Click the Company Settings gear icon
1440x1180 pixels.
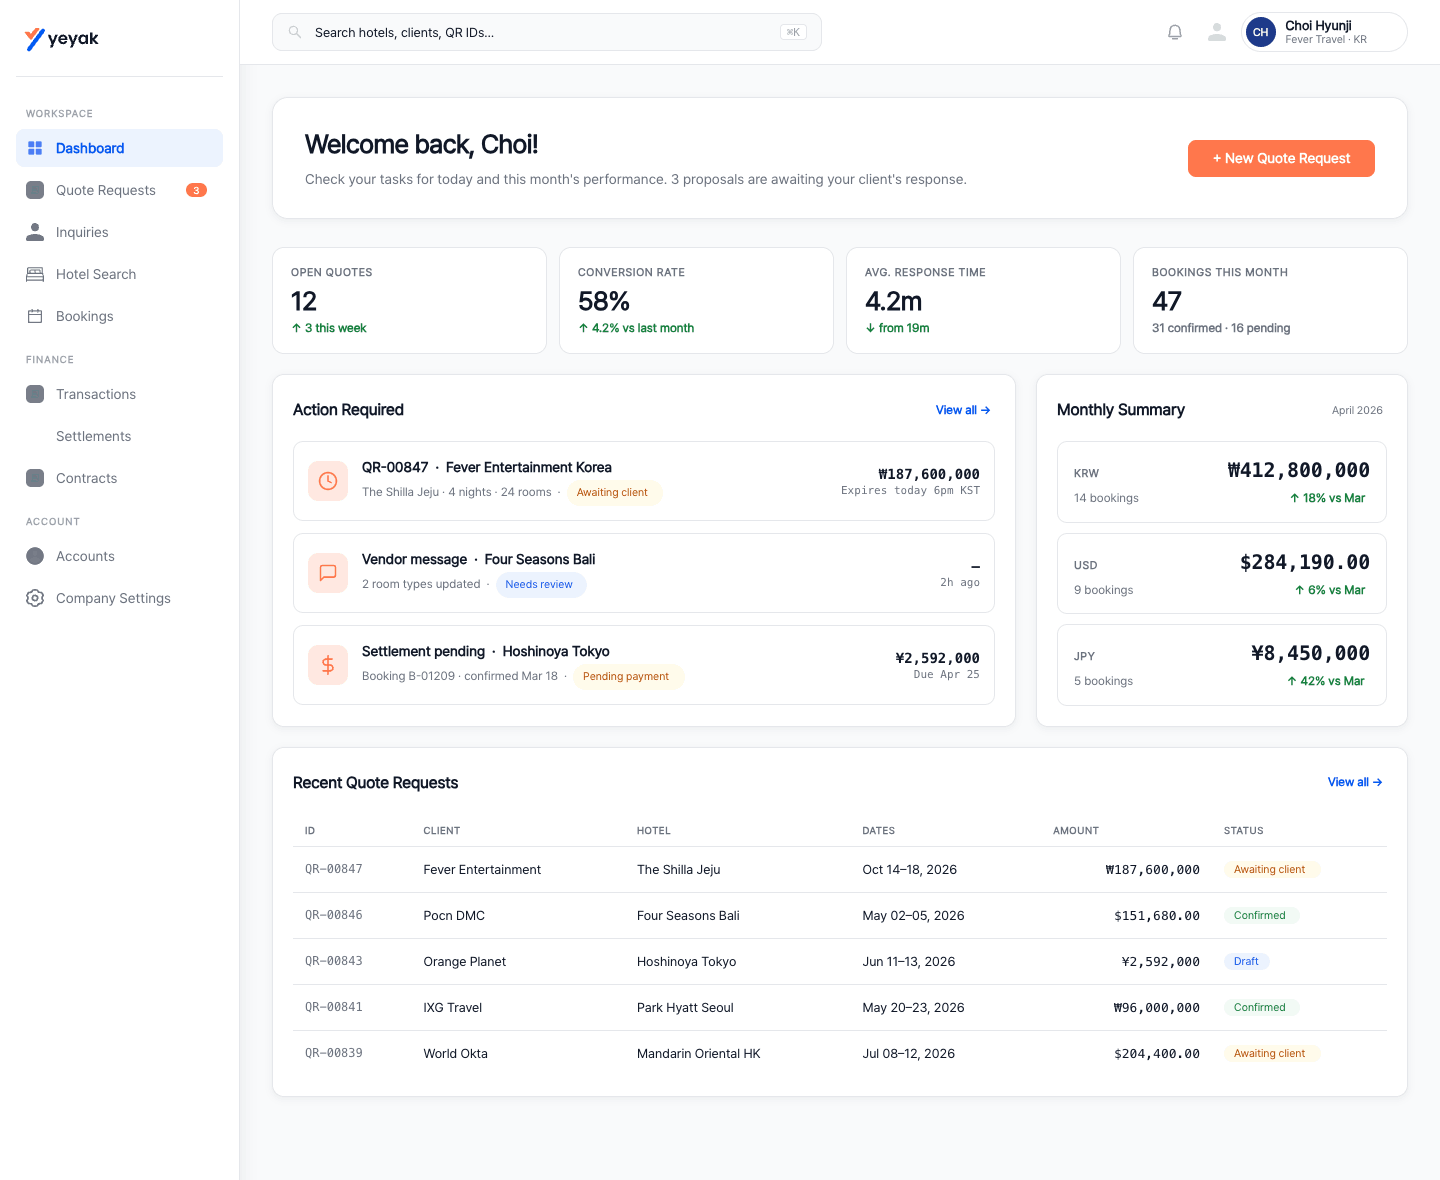[x=35, y=598]
